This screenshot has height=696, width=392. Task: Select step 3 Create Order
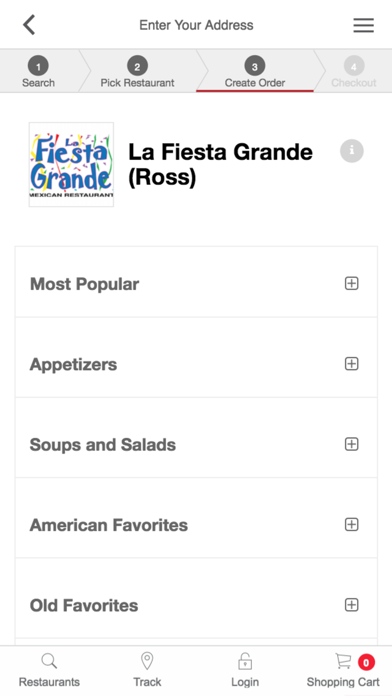255,71
